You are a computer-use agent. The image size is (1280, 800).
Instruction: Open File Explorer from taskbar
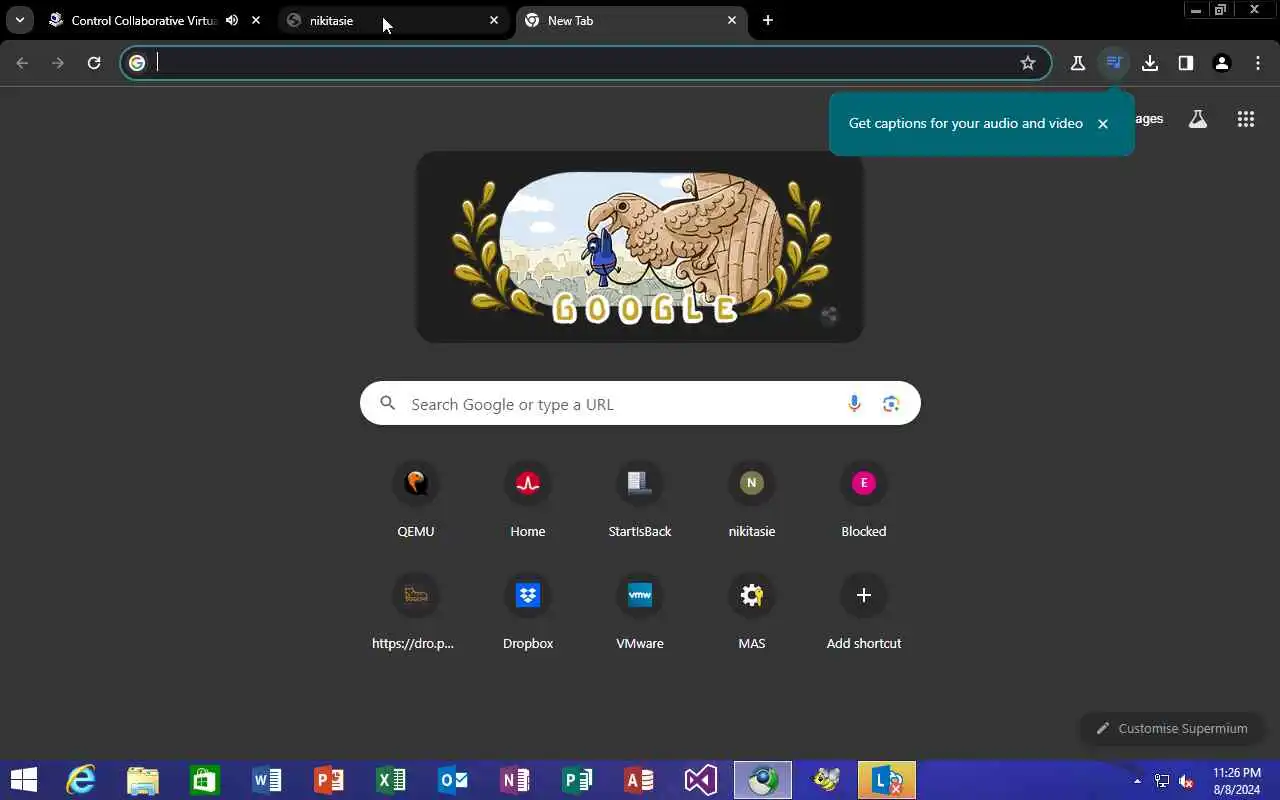click(x=142, y=780)
